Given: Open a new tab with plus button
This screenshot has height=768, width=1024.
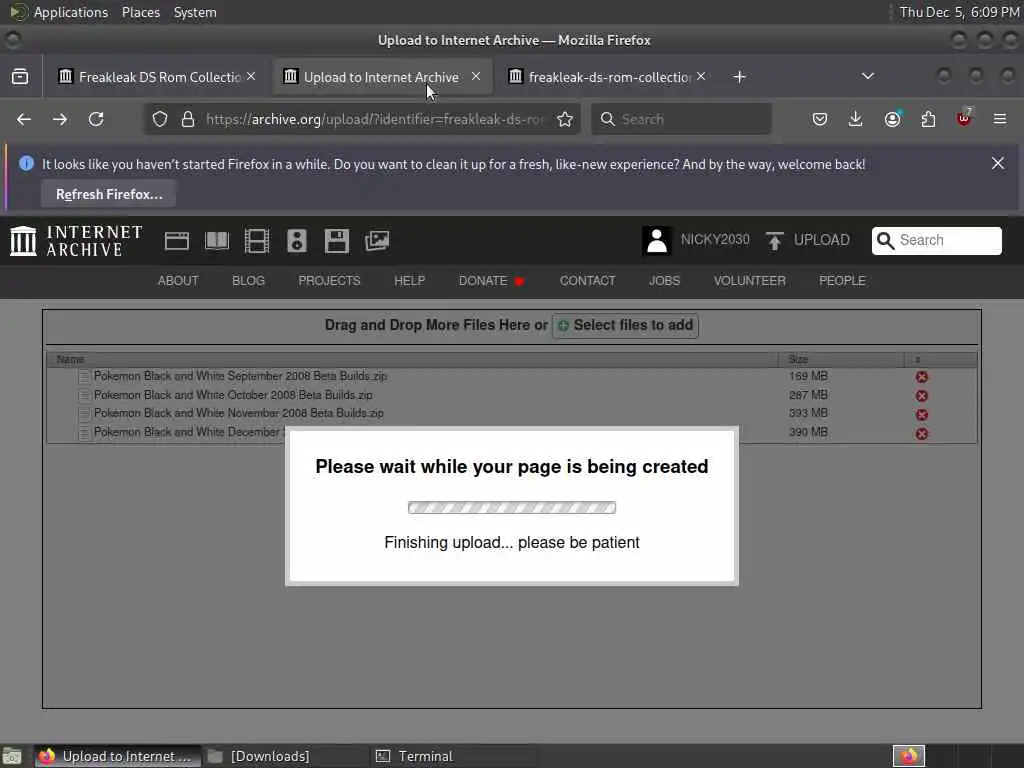Looking at the screenshot, I should tap(739, 76).
